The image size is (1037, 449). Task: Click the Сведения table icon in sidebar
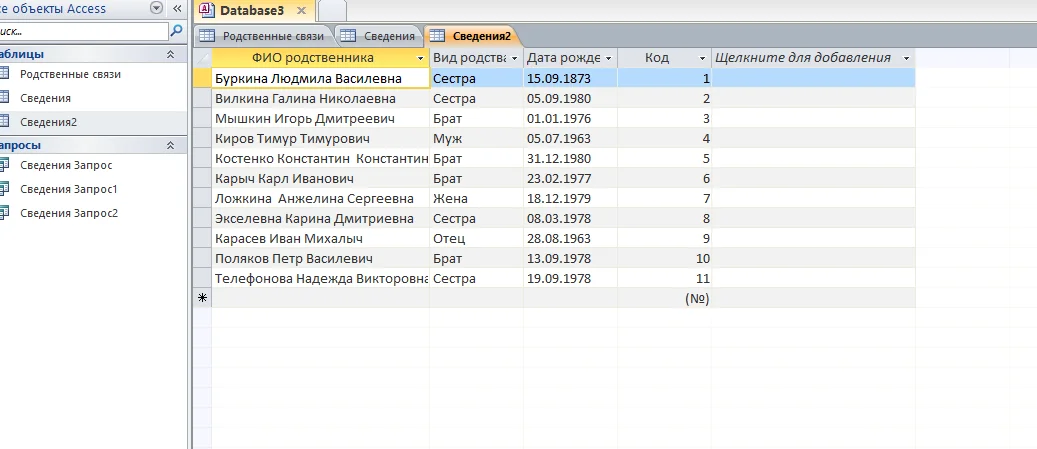[x=4, y=98]
